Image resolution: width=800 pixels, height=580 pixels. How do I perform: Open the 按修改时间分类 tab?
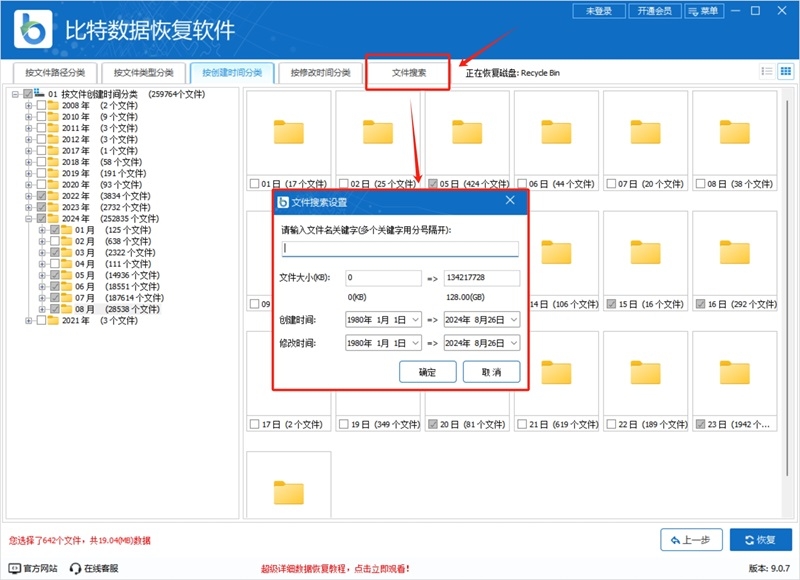(x=317, y=72)
